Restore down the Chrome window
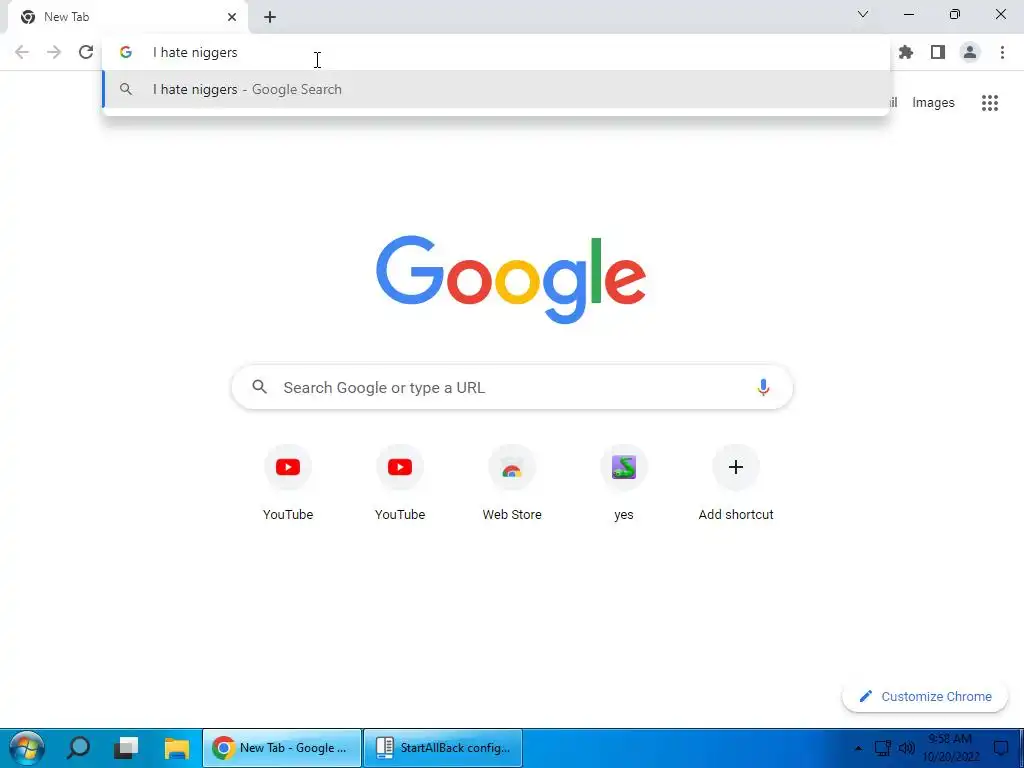This screenshot has height=768, width=1024. (x=955, y=14)
